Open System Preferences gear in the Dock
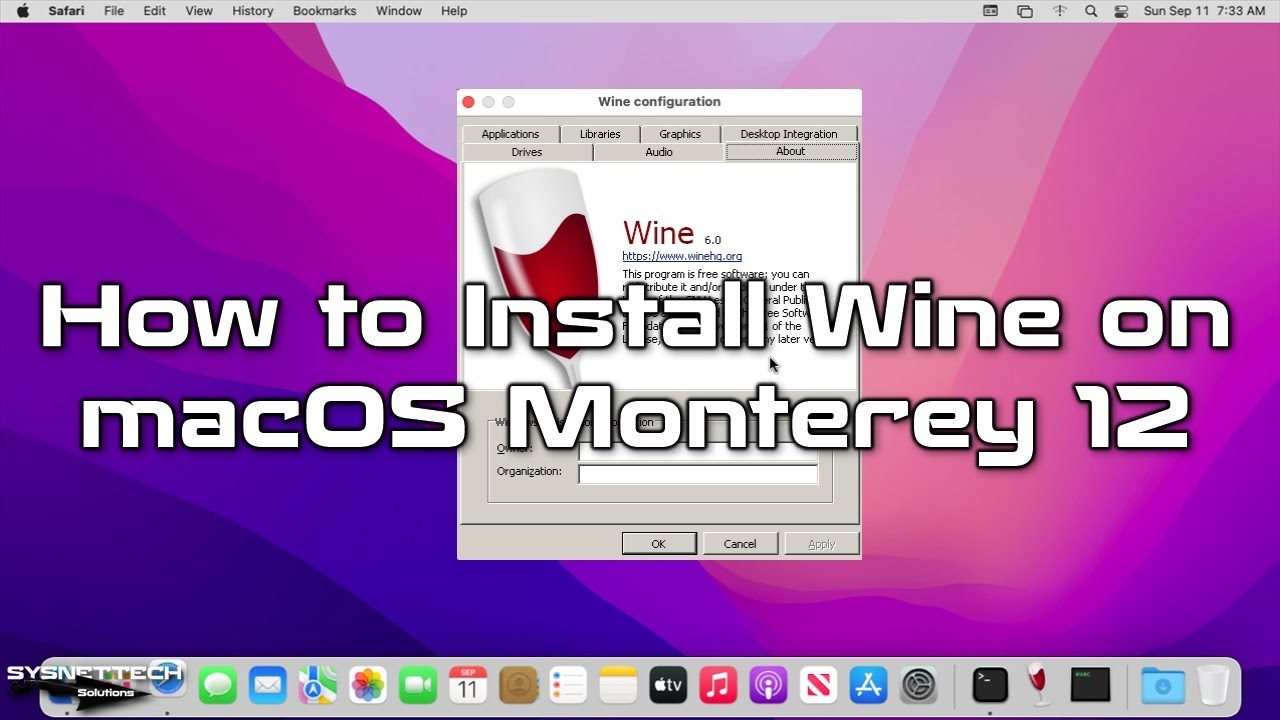The height and width of the screenshot is (720, 1280). pyautogui.click(x=918, y=685)
